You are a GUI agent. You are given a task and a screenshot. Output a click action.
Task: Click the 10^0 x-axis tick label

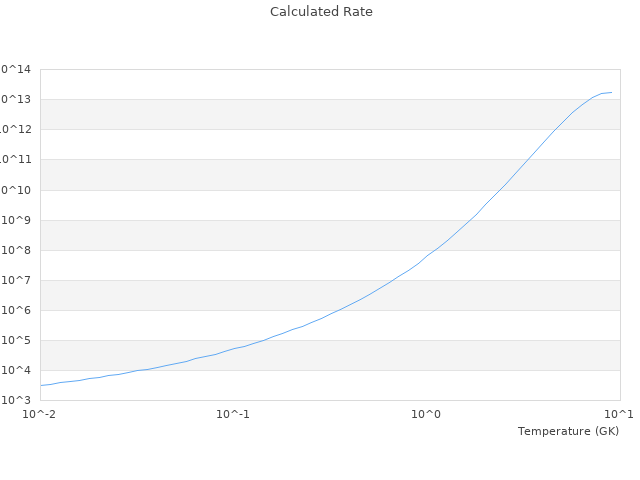pyautogui.click(x=427, y=413)
